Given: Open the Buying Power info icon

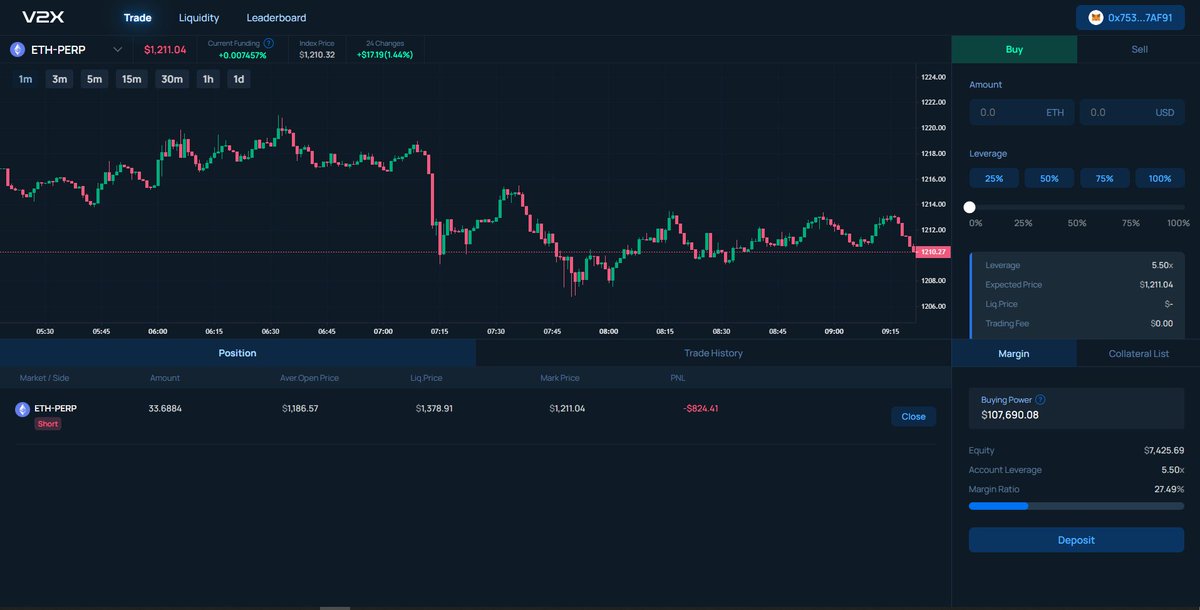Looking at the screenshot, I should (1040, 399).
